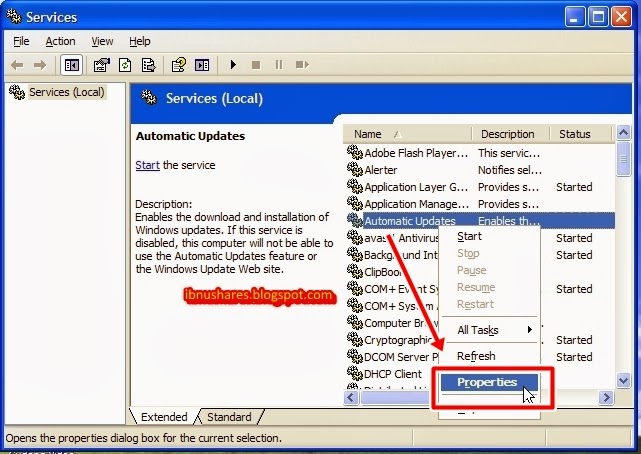Viewport: 641px width, 454px height.
Task: Choose Resume in the context menu
Action: [489, 287]
